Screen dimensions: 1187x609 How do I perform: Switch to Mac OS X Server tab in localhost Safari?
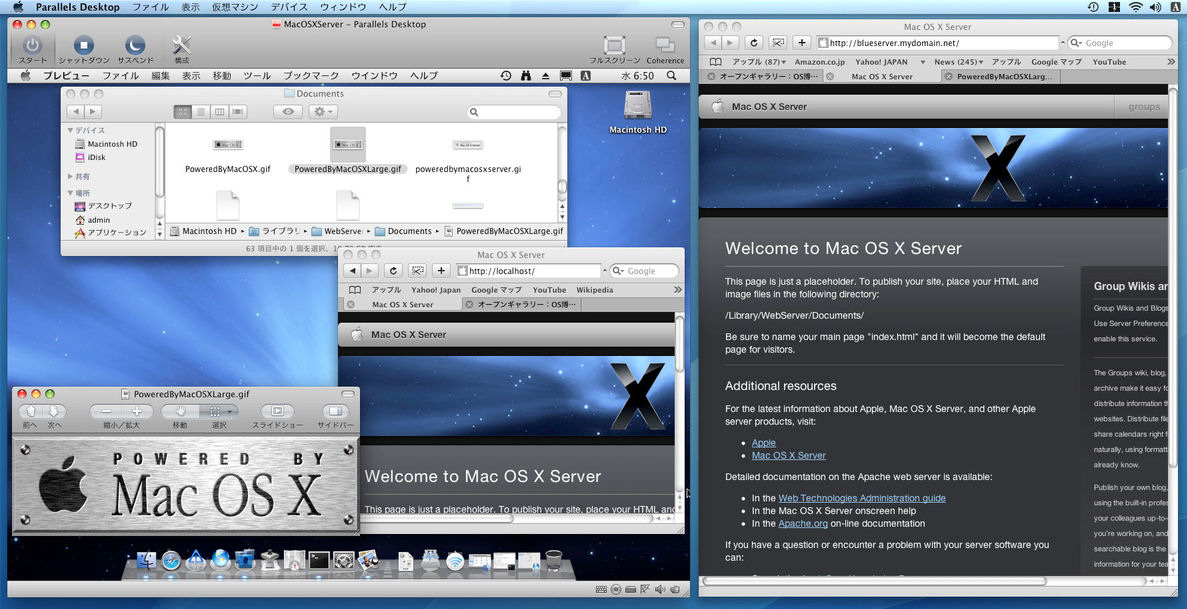(402, 304)
